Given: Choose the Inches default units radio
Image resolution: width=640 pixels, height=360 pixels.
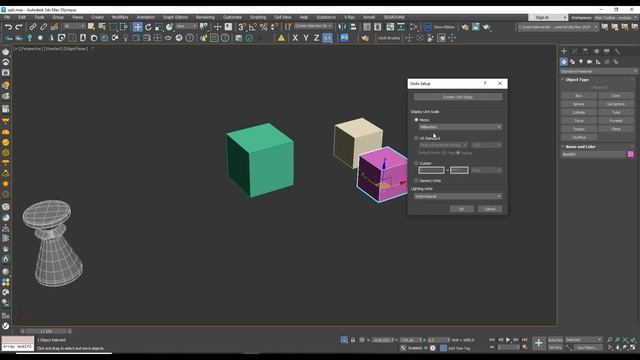Looking at the screenshot, I should point(458,153).
